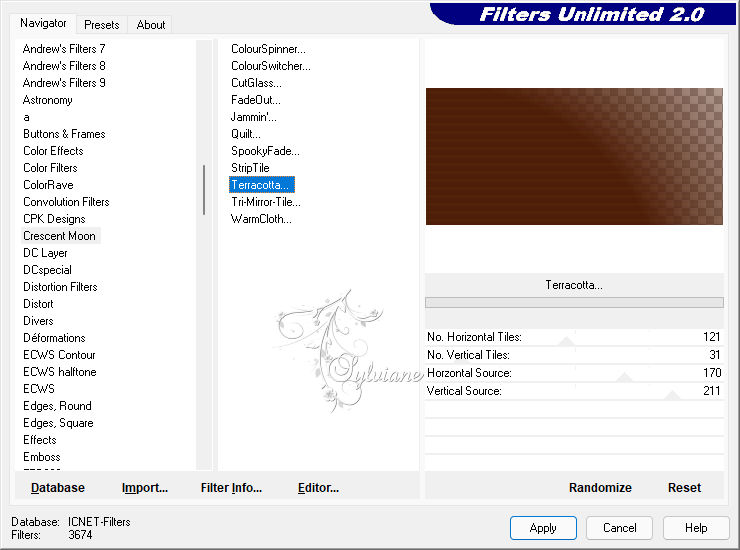Open Filter Info...
The image size is (740, 550).
(231, 488)
